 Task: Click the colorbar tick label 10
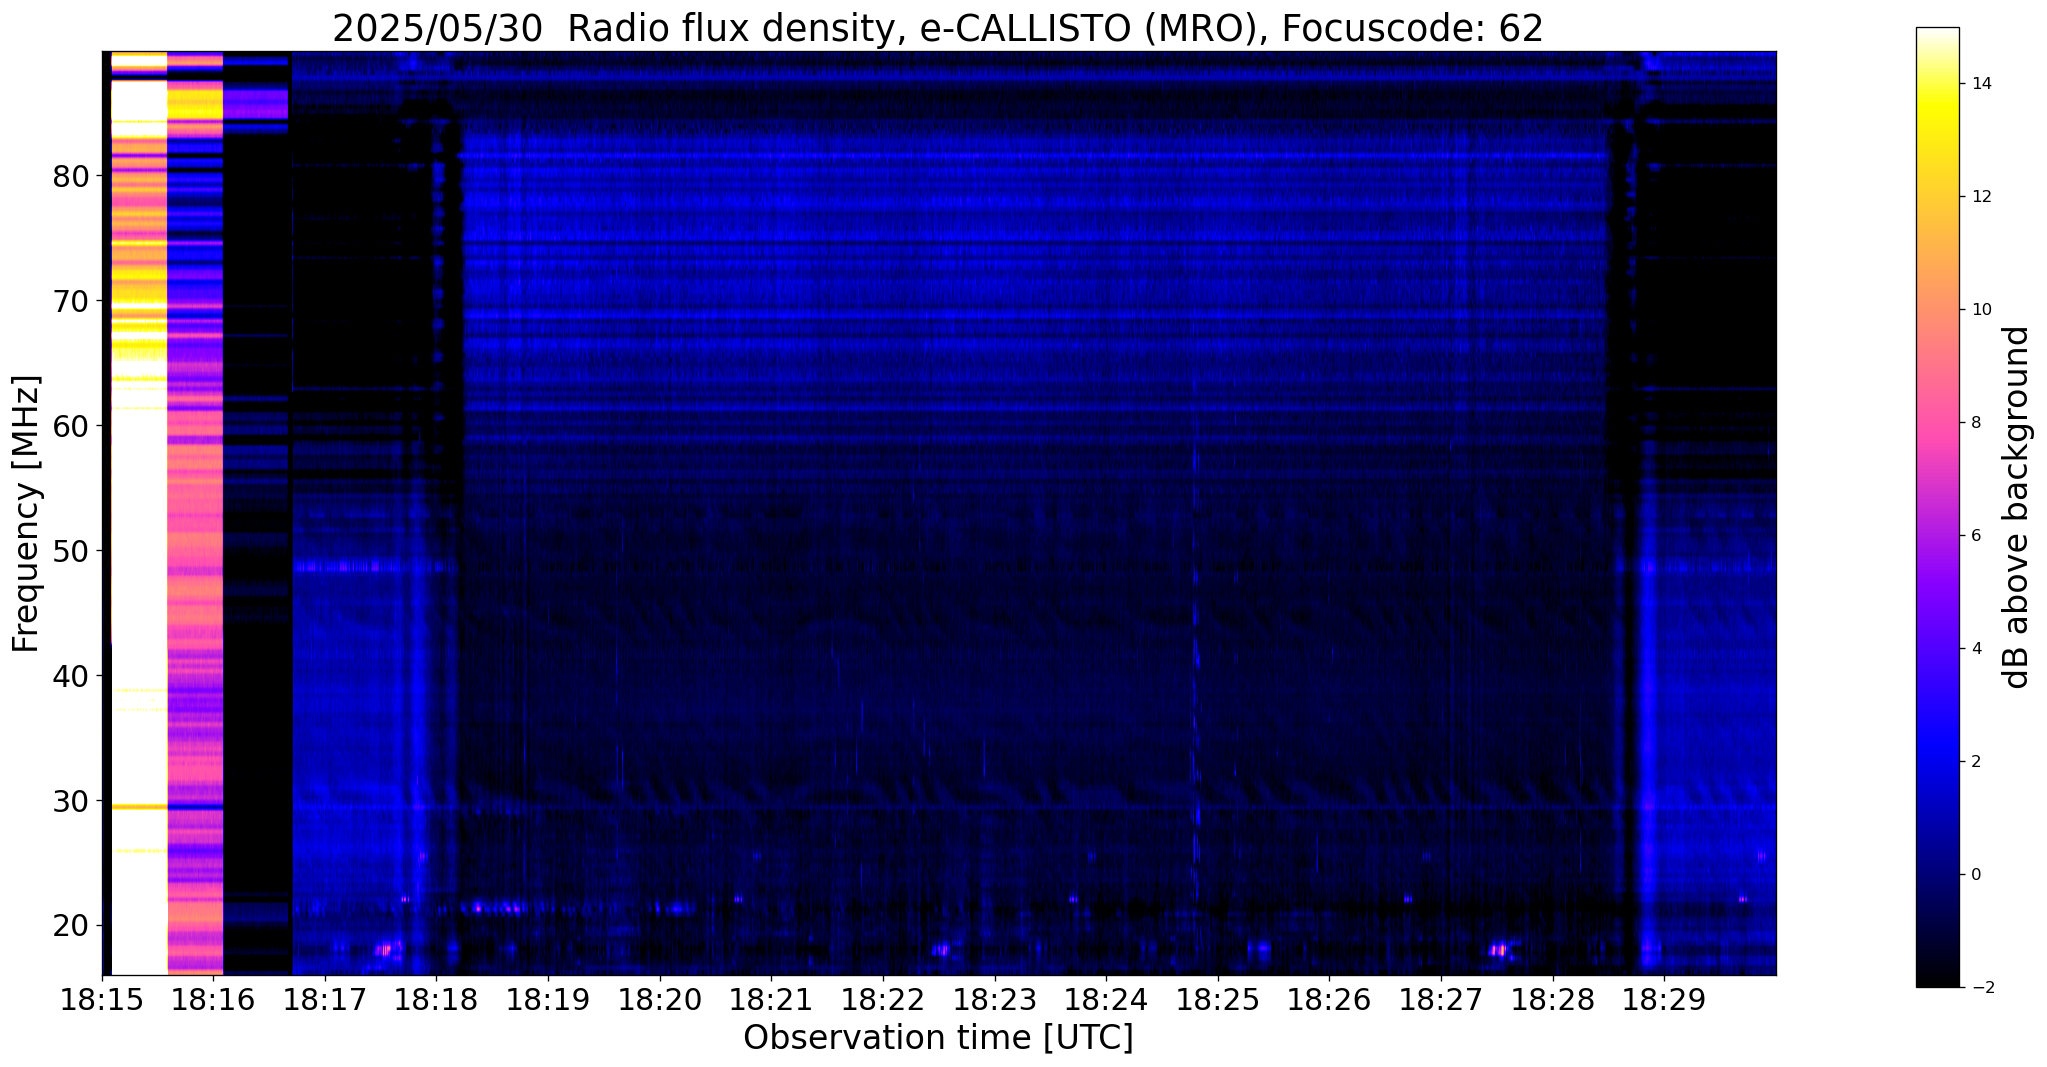click(x=1980, y=310)
